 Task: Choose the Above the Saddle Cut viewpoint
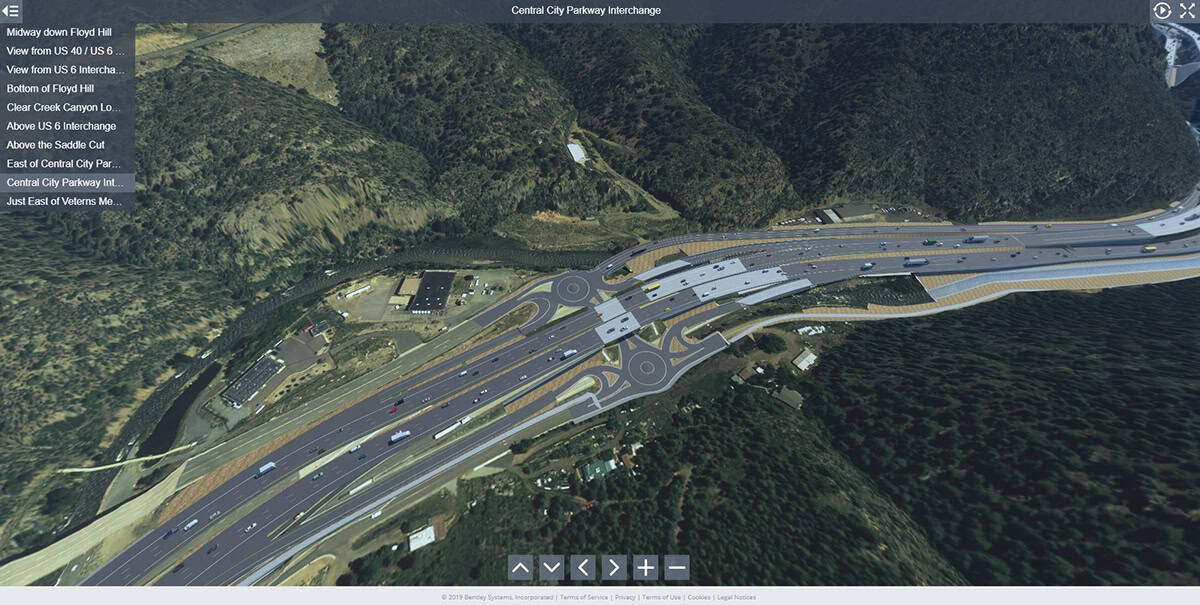pos(55,145)
